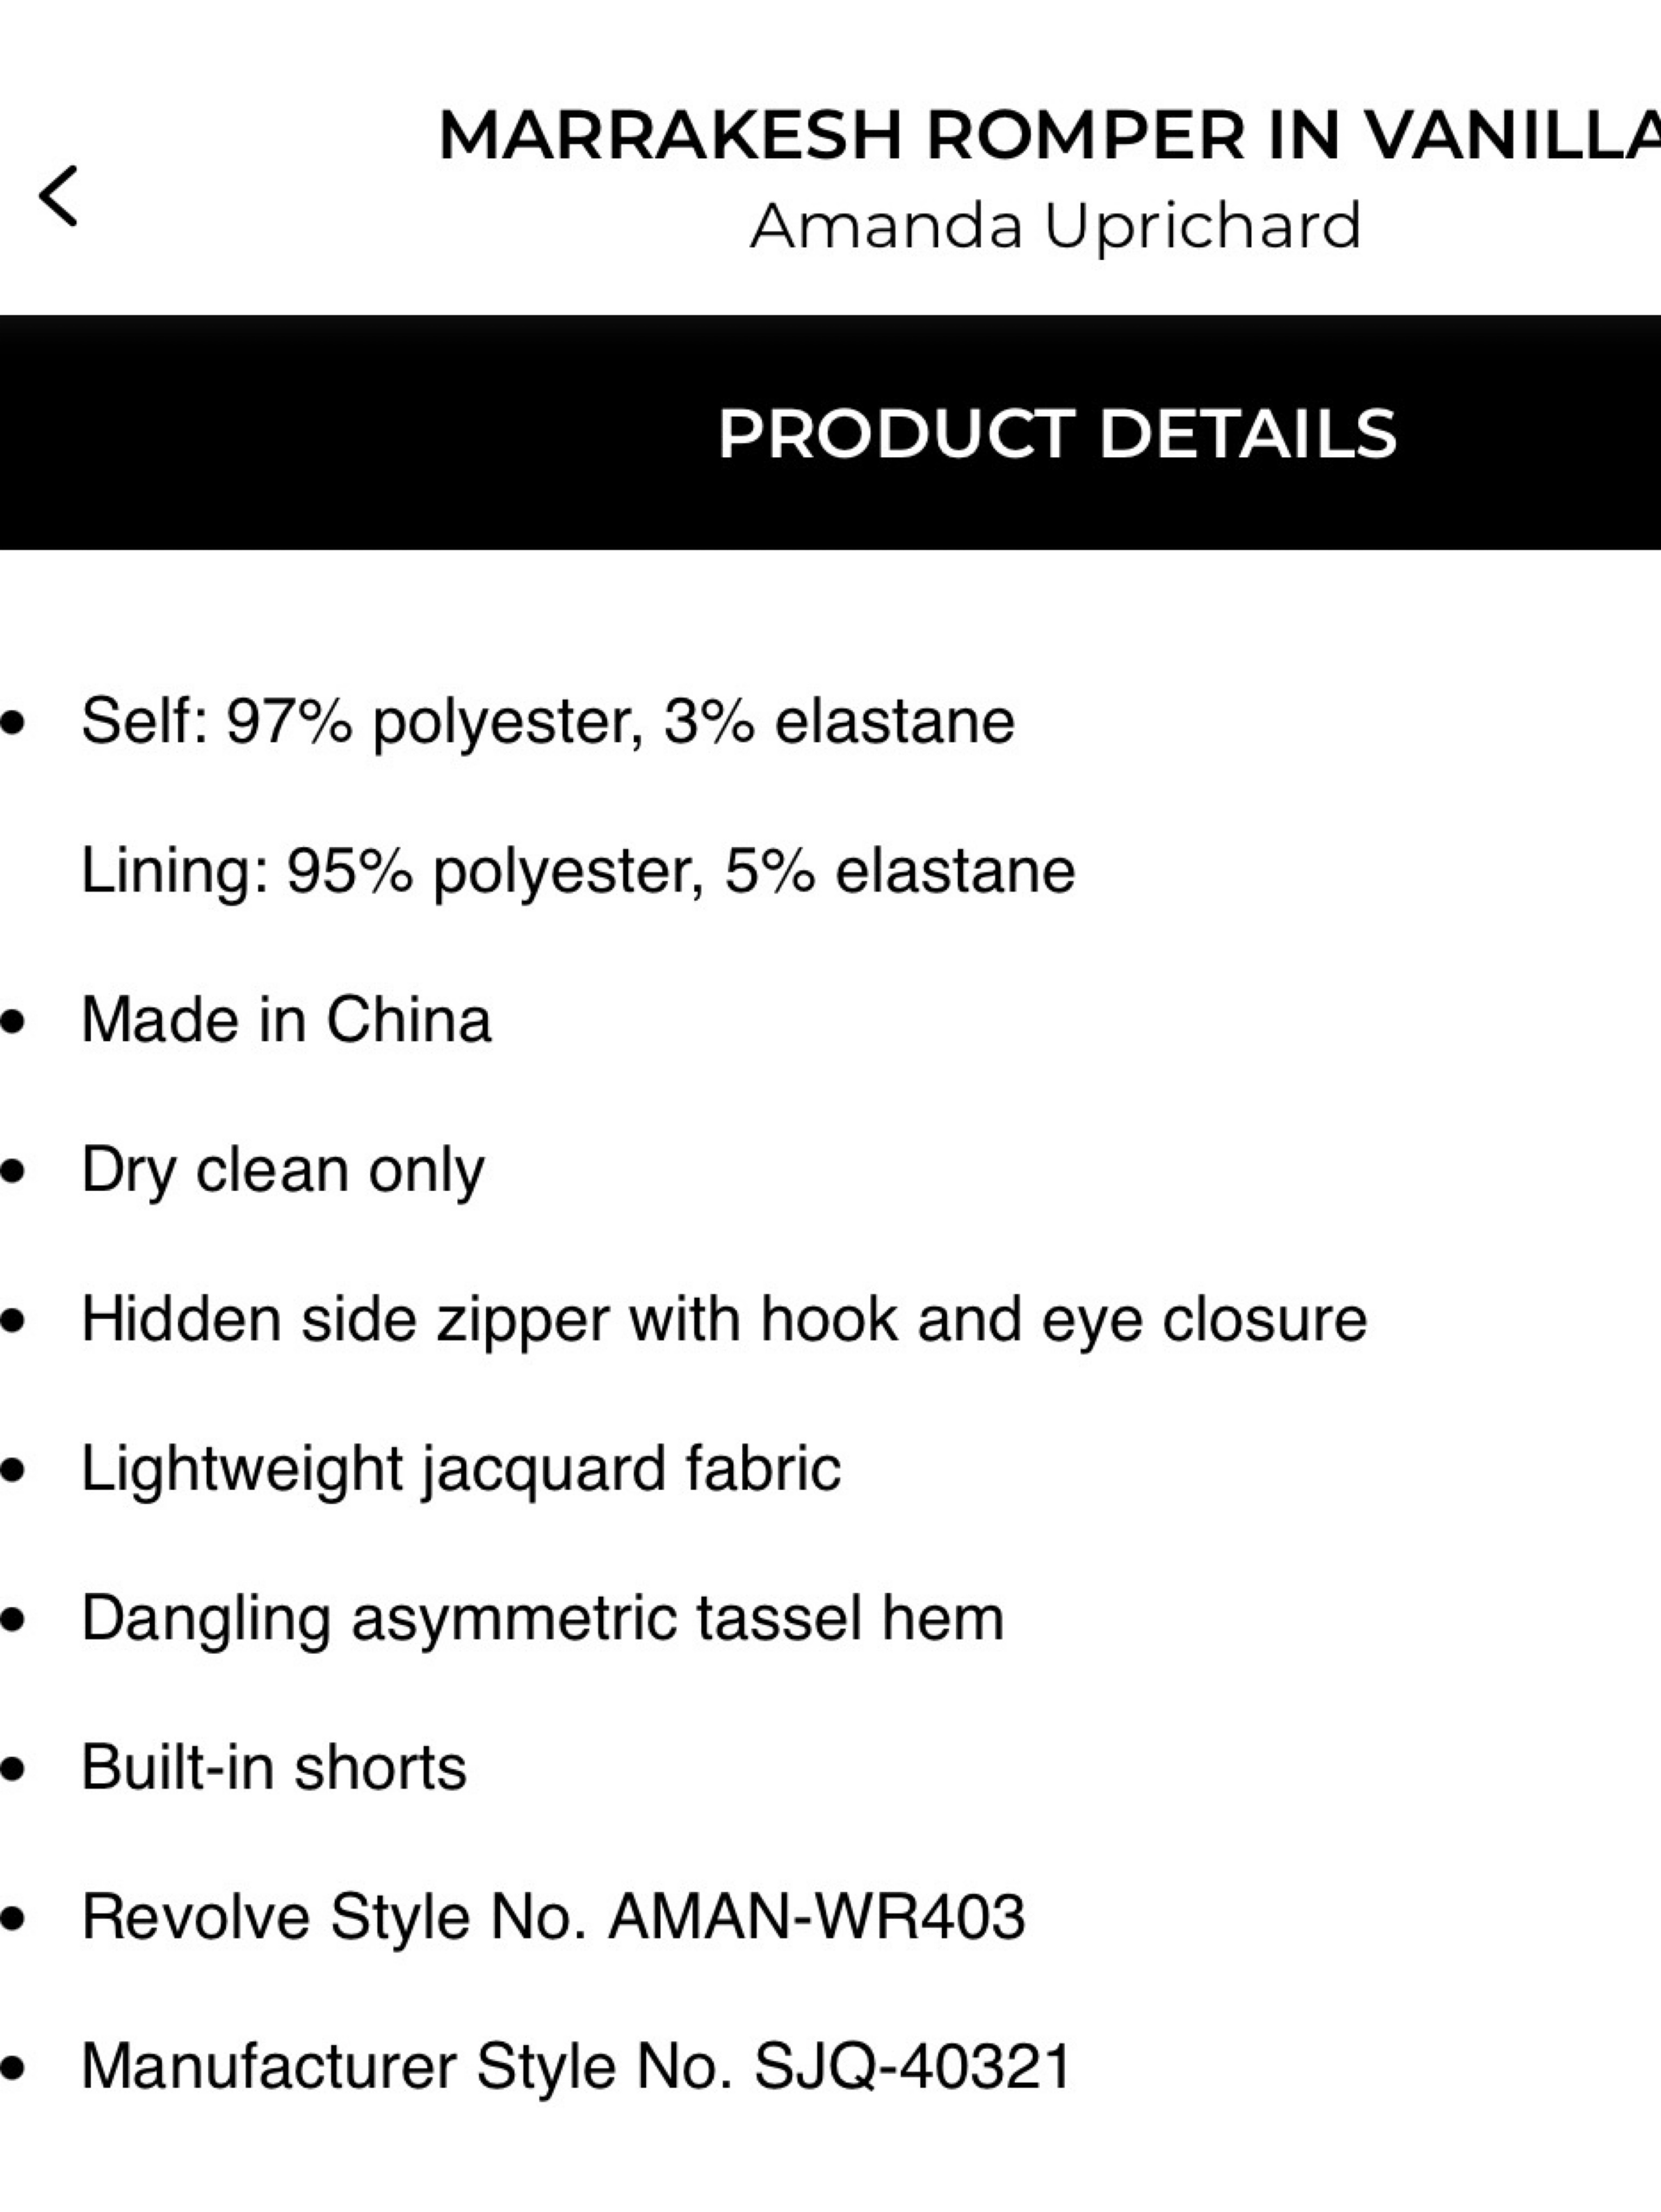Tap the Built-in shorts item
Screen dimensions: 1661x2212
click(274, 1768)
